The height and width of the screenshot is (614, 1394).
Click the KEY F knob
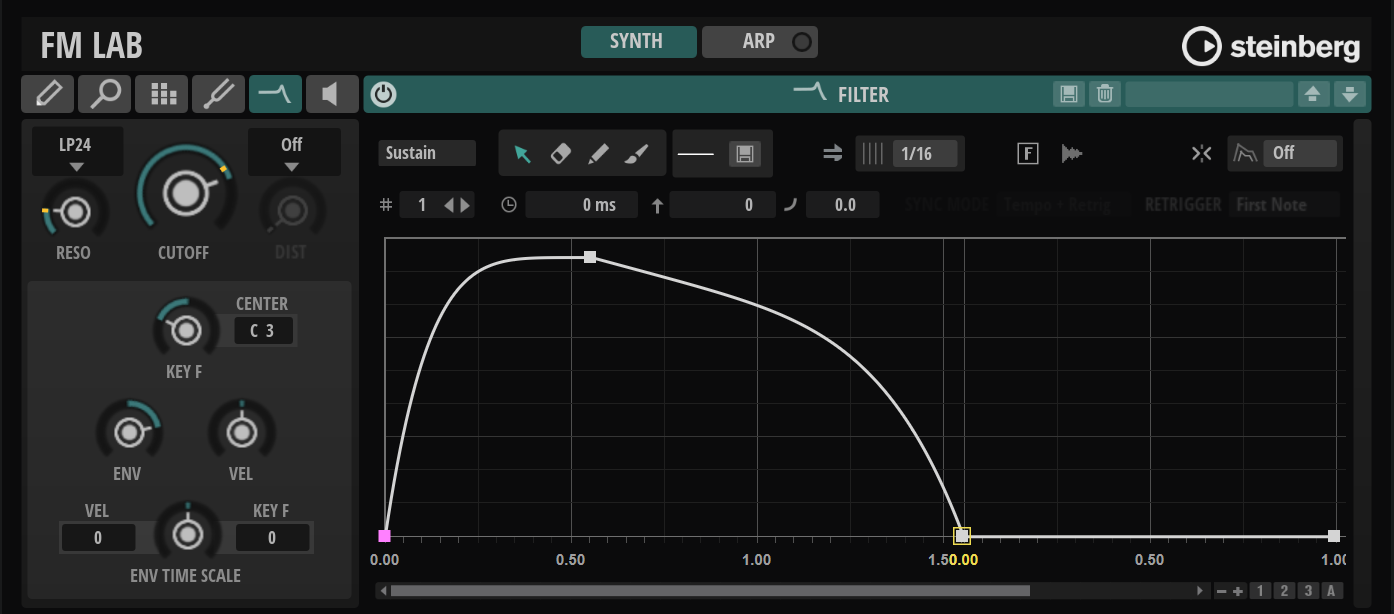185,329
